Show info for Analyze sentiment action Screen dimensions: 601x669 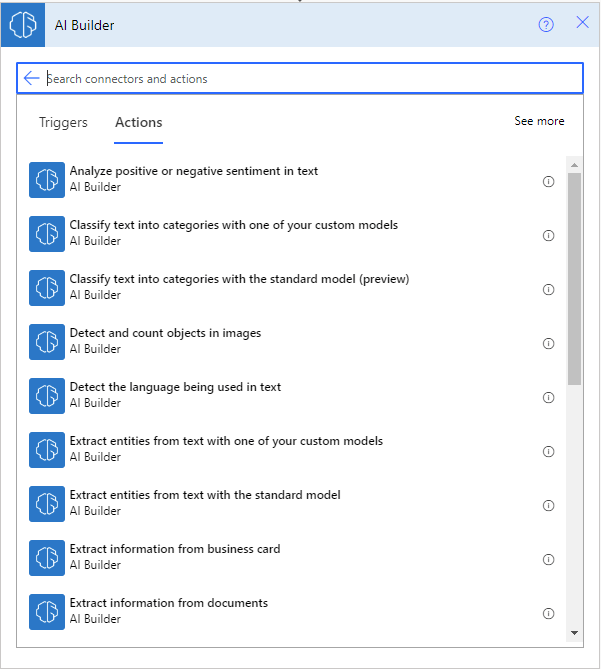point(548,182)
